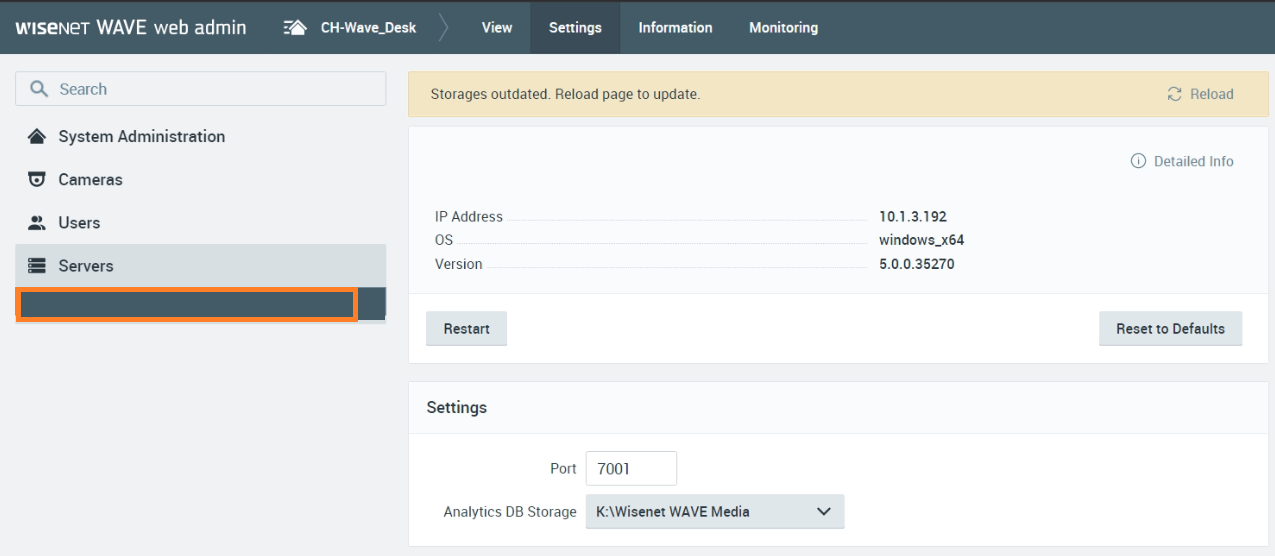Click the Analytics DB Storage label
Viewport: 1275px width, 556px height.
510,511
